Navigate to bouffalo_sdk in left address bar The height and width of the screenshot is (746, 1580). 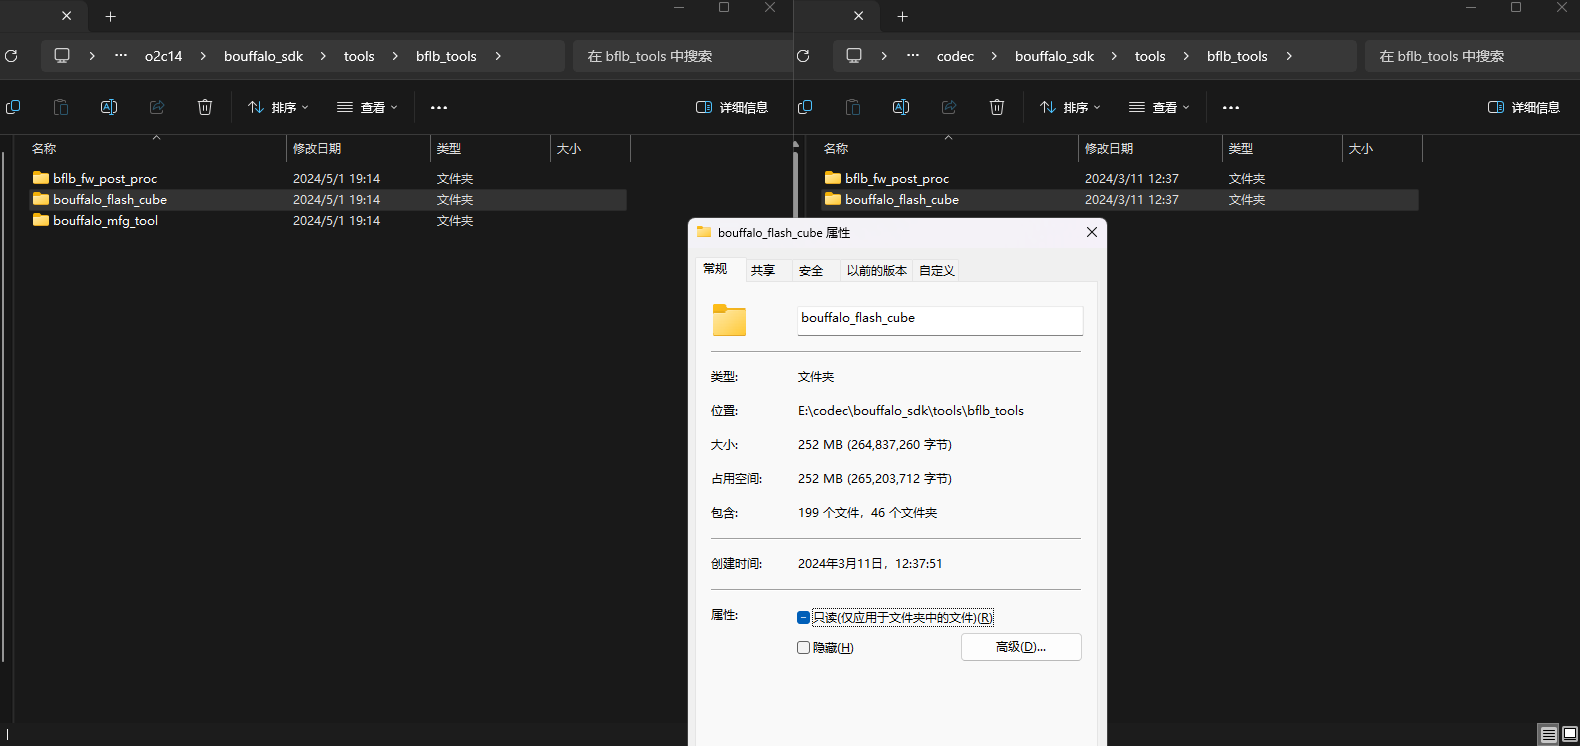tap(263, 56)
